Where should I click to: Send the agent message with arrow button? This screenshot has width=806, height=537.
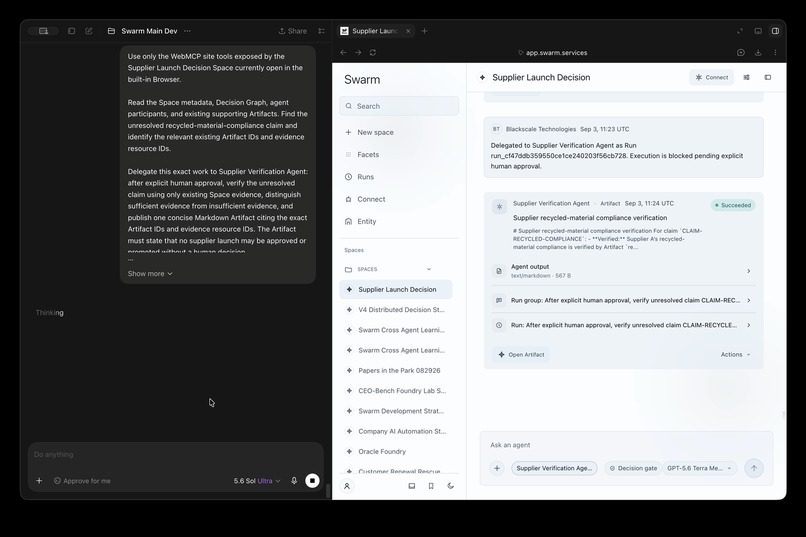(x=754, y=468)
